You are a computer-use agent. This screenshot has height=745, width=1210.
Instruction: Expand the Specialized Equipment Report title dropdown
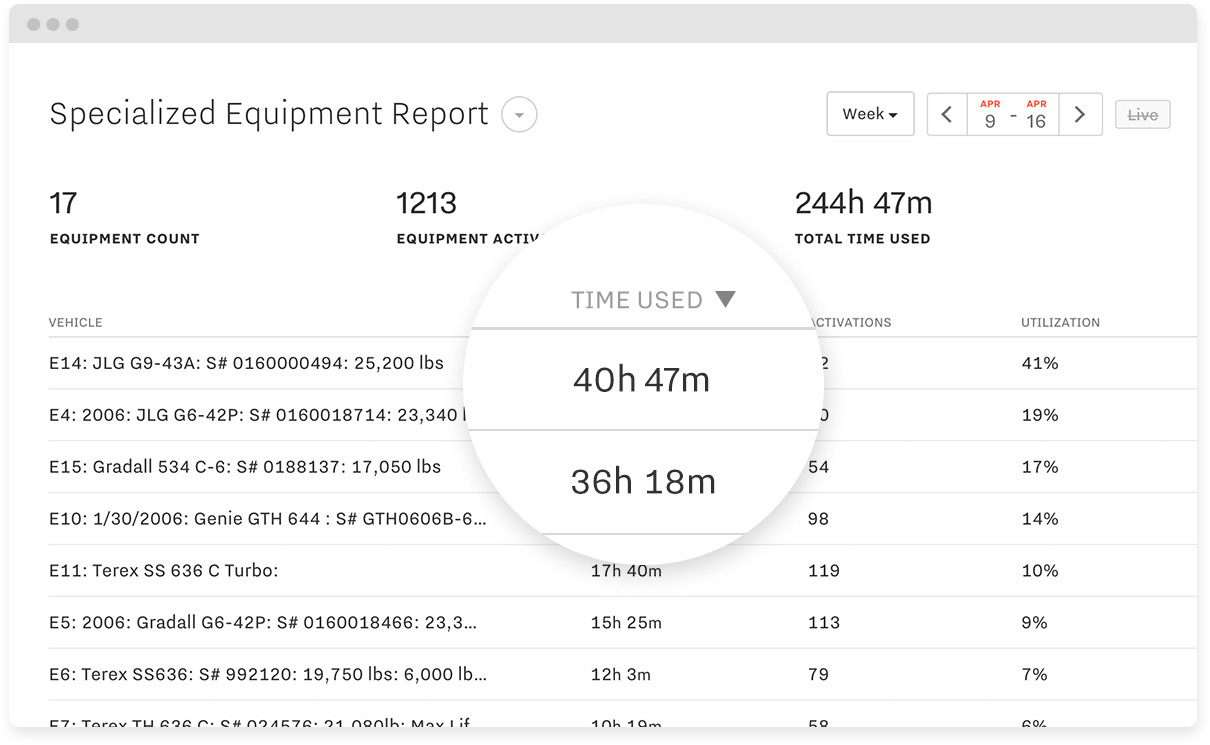pos(518,115)
